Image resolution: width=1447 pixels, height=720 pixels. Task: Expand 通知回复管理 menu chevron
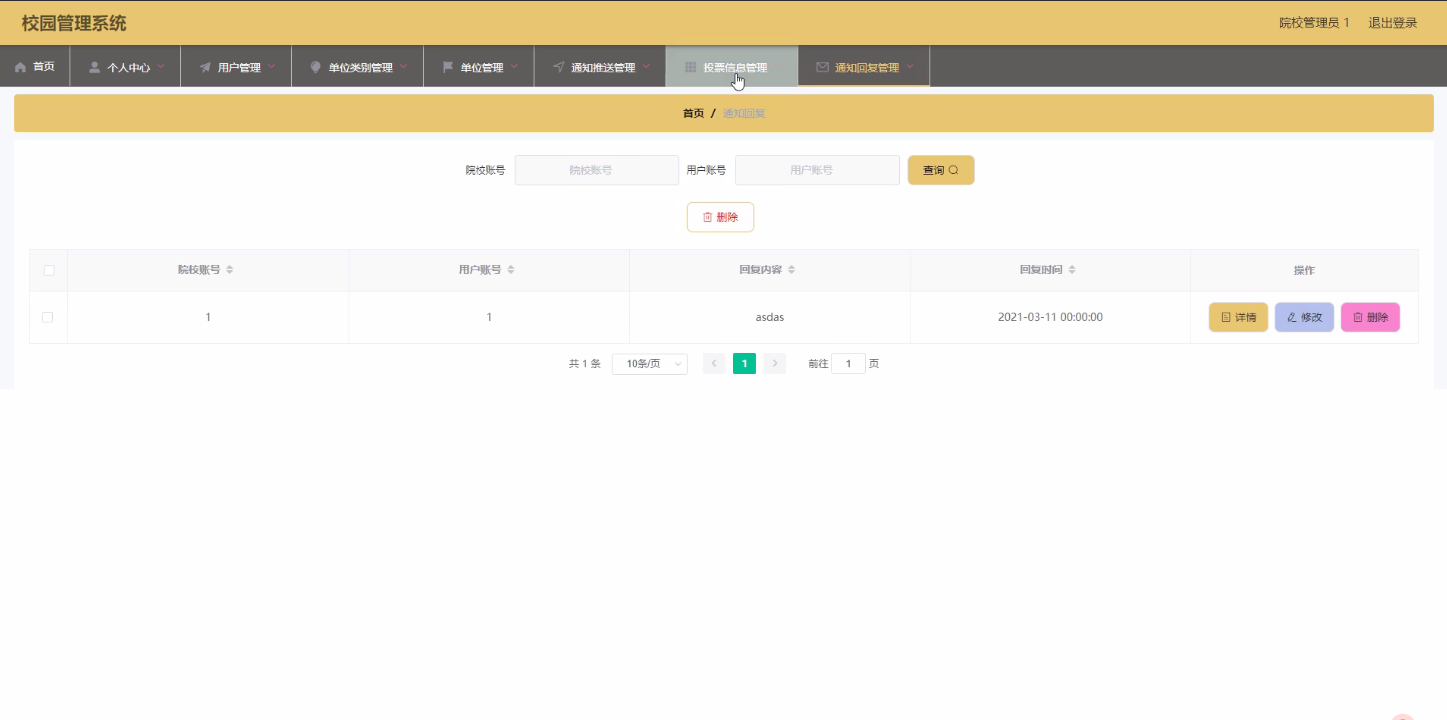(910, 67)
